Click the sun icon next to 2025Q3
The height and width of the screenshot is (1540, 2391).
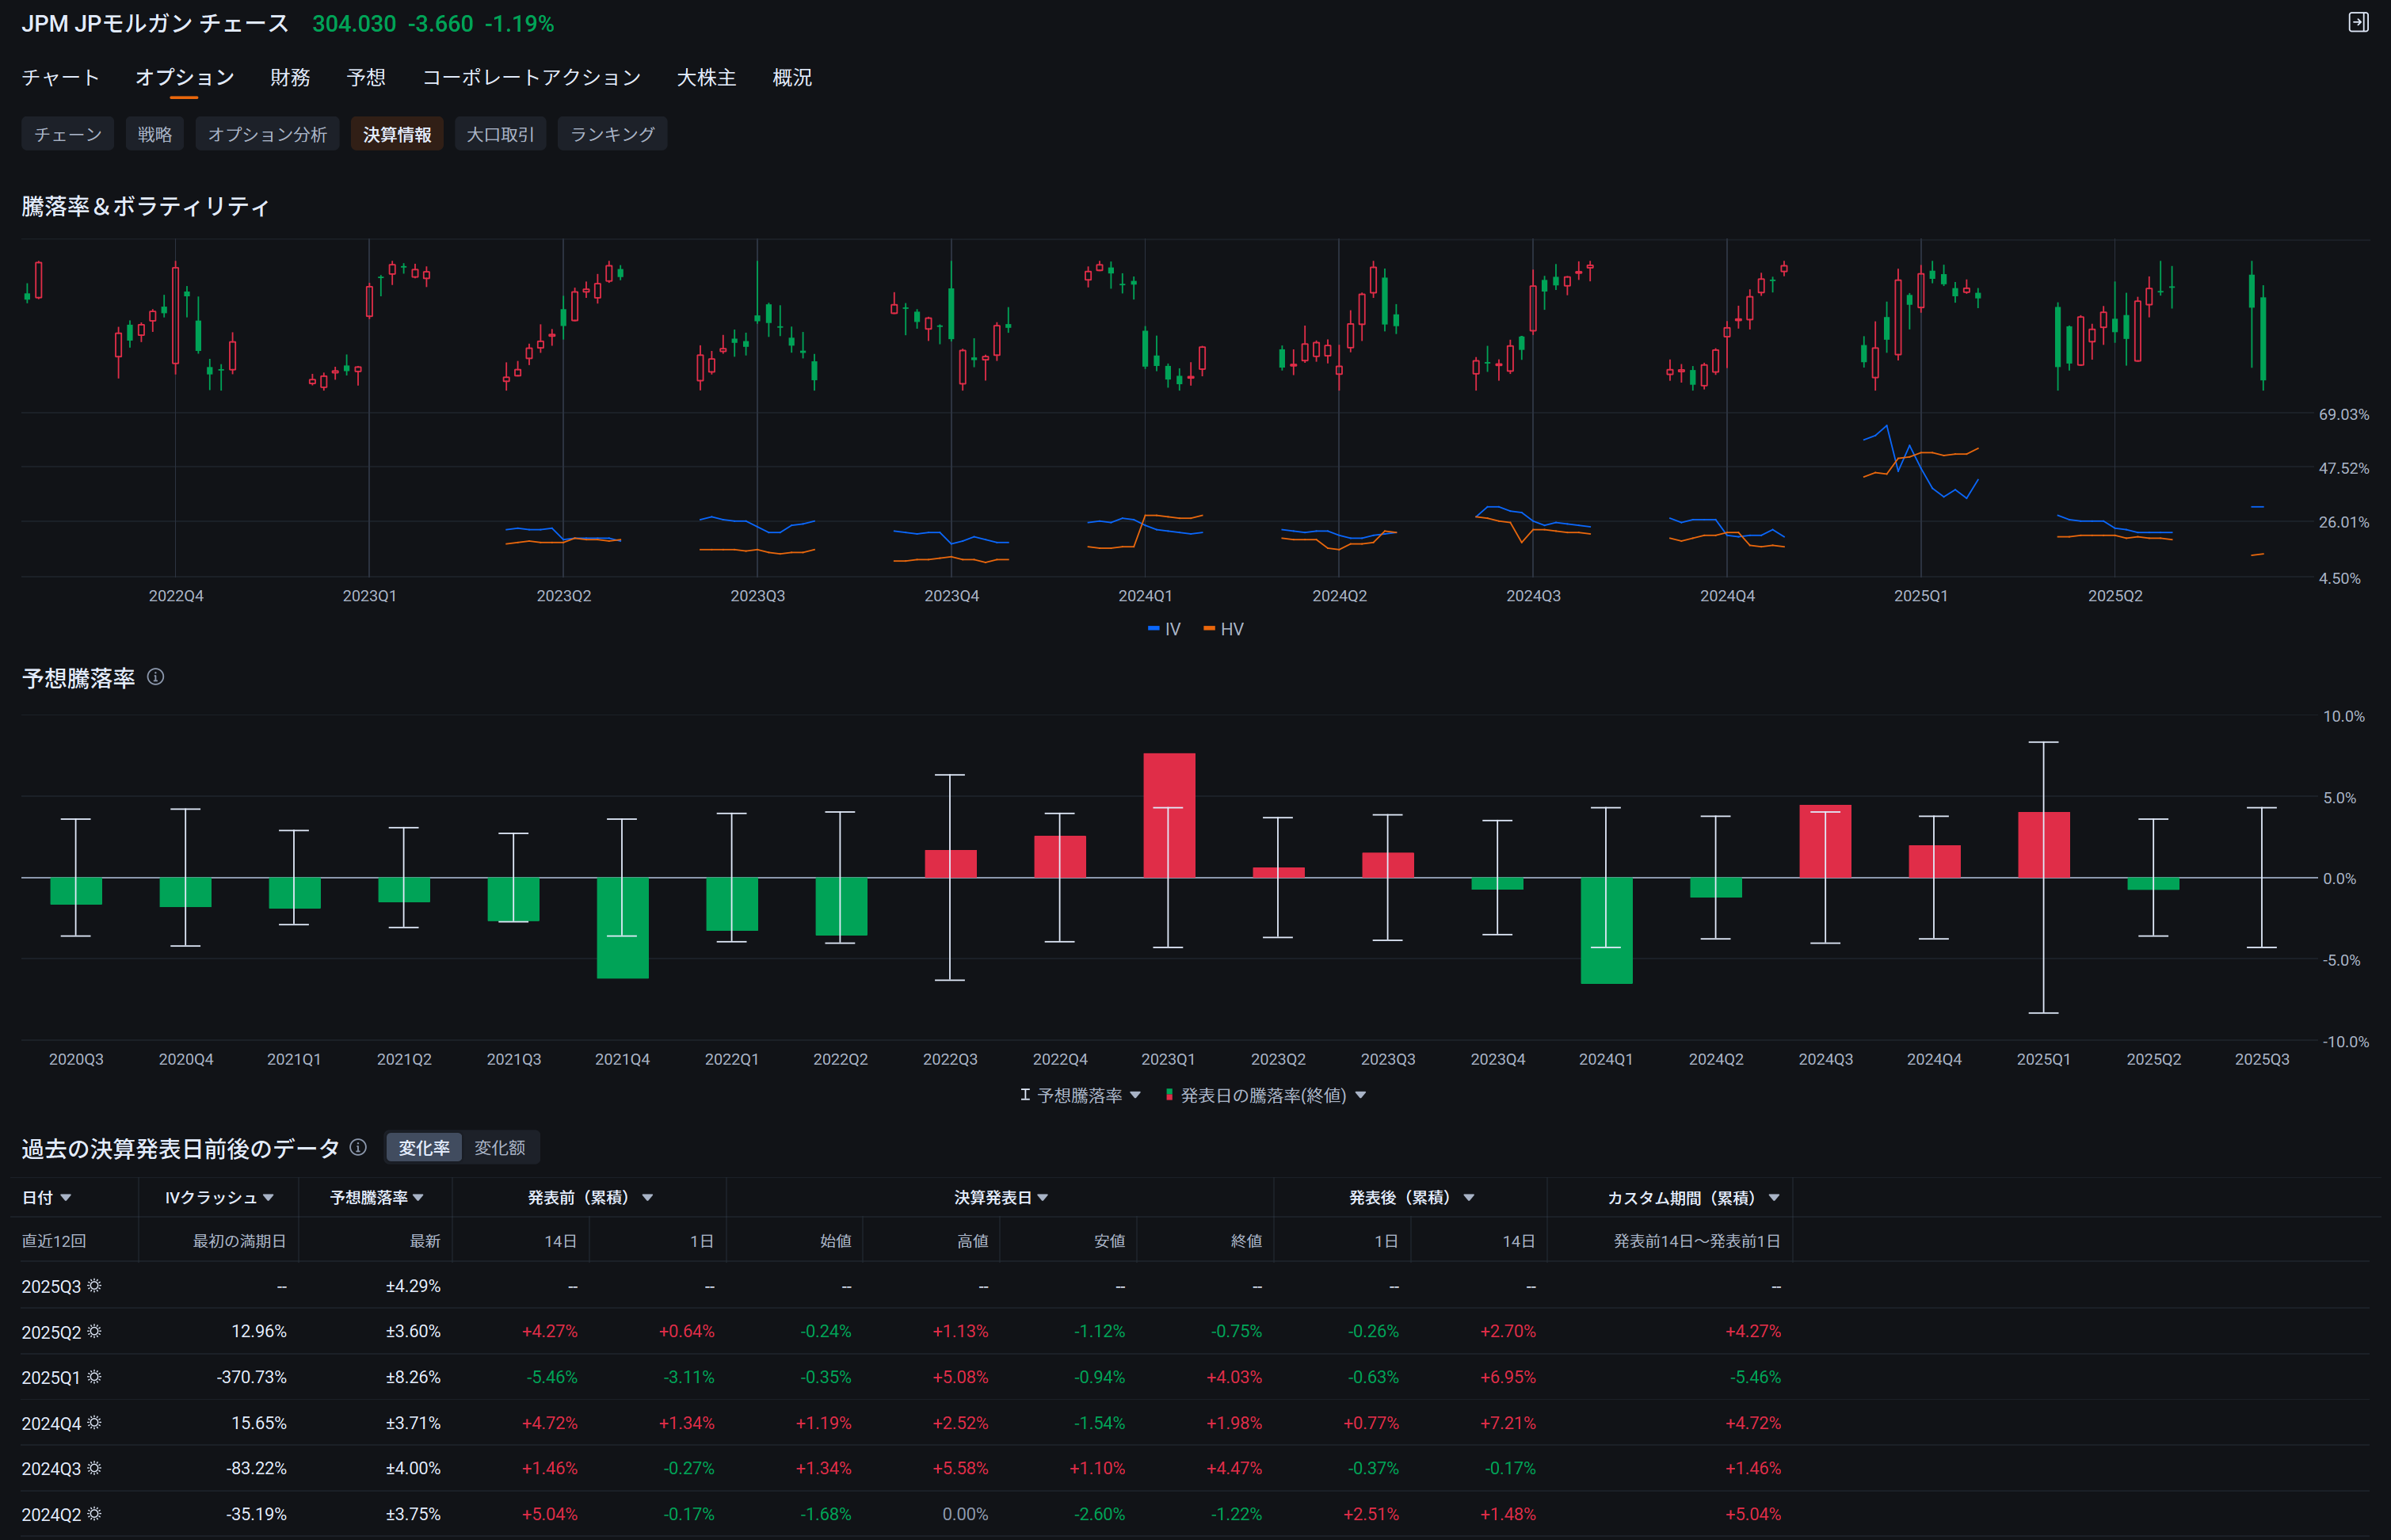click(94, 1285)
